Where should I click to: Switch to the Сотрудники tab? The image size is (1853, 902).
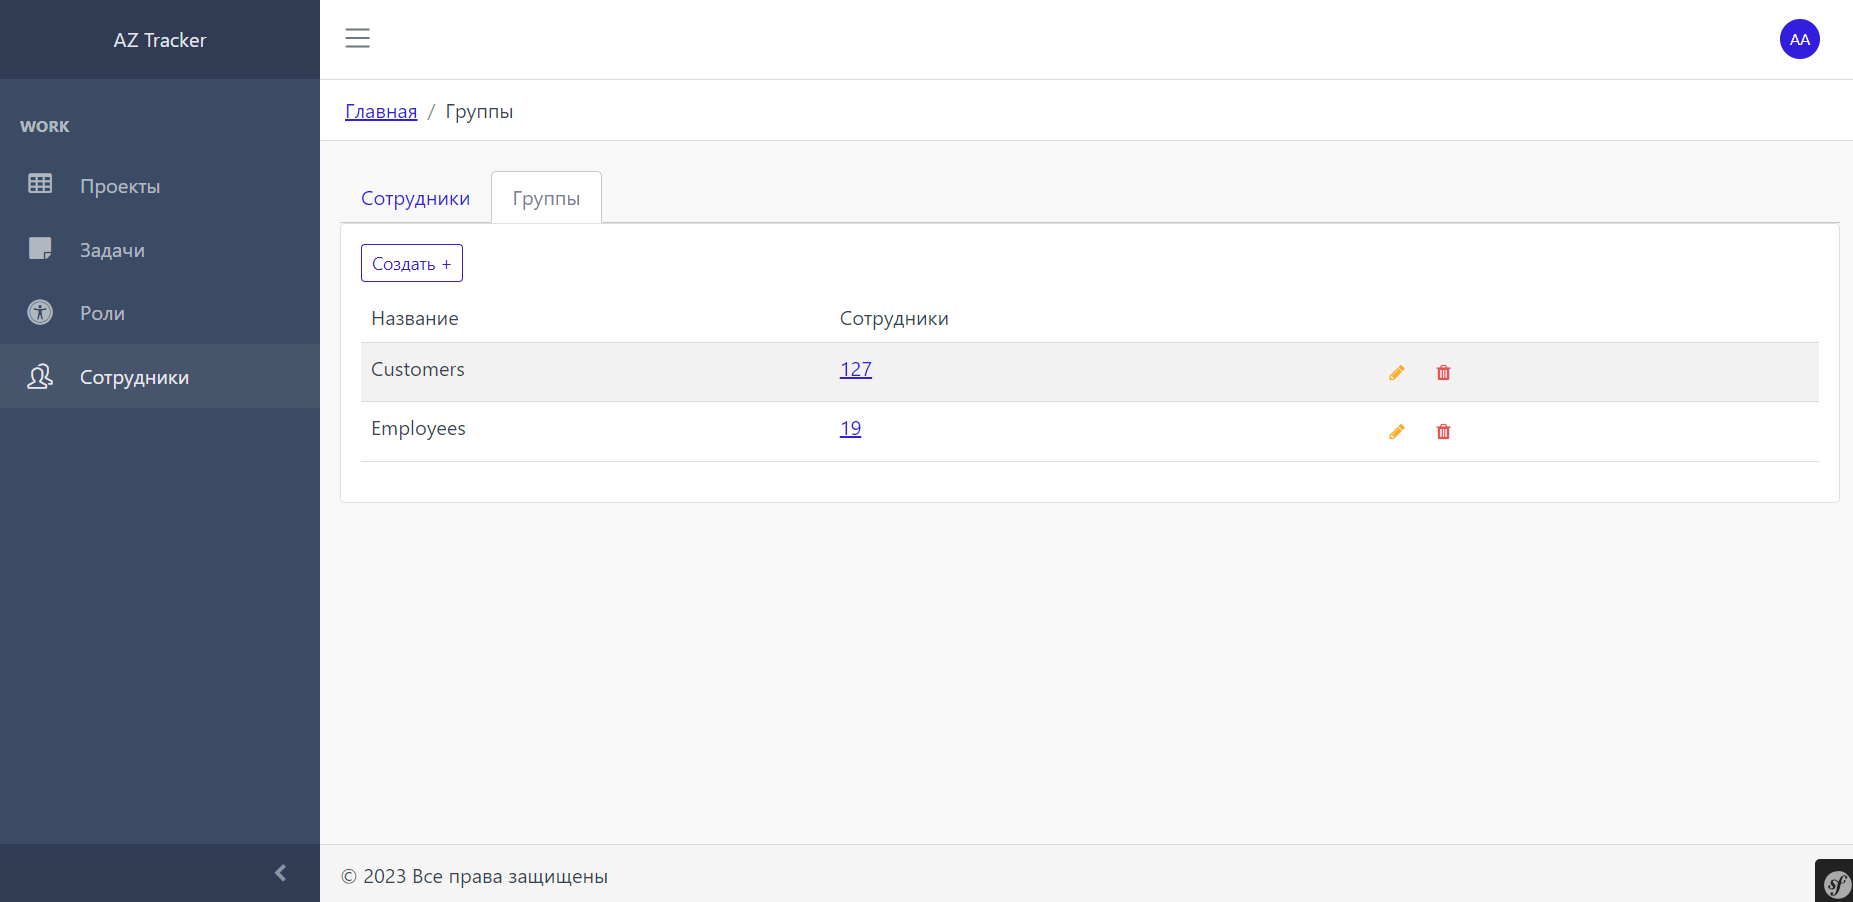click(x=415, y=198)
